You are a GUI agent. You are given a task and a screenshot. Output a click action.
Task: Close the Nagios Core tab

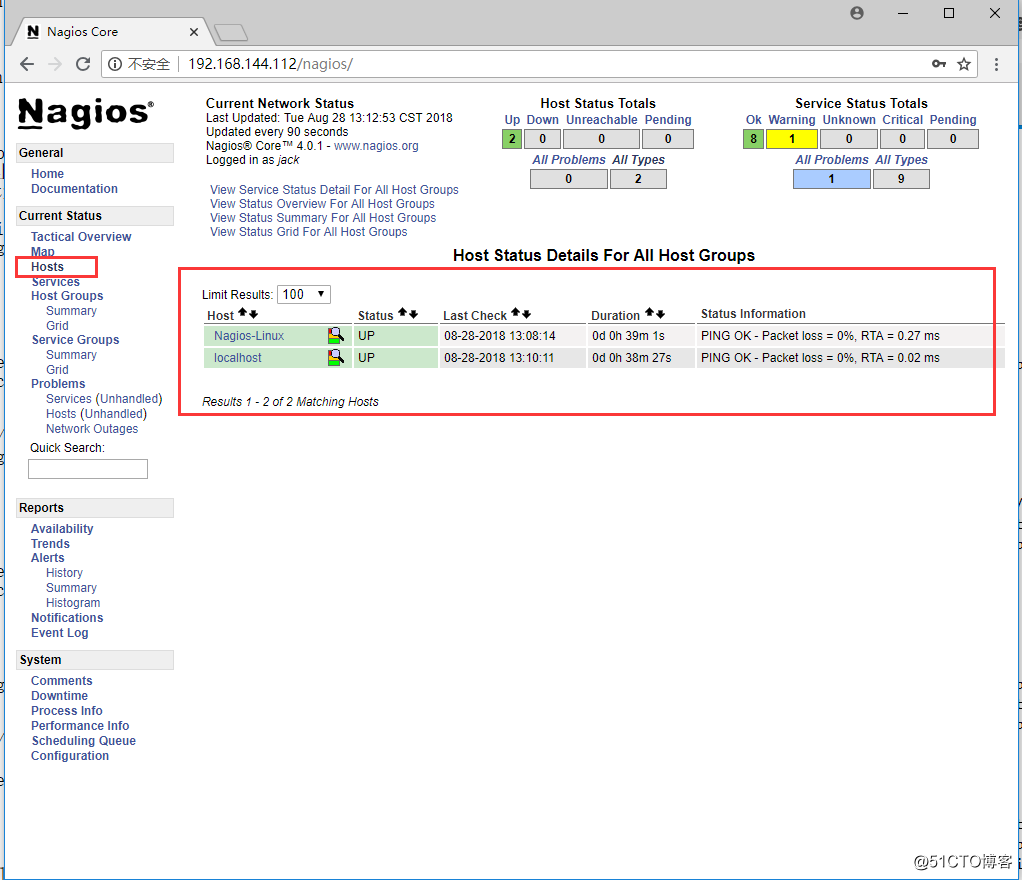point(194,32)
